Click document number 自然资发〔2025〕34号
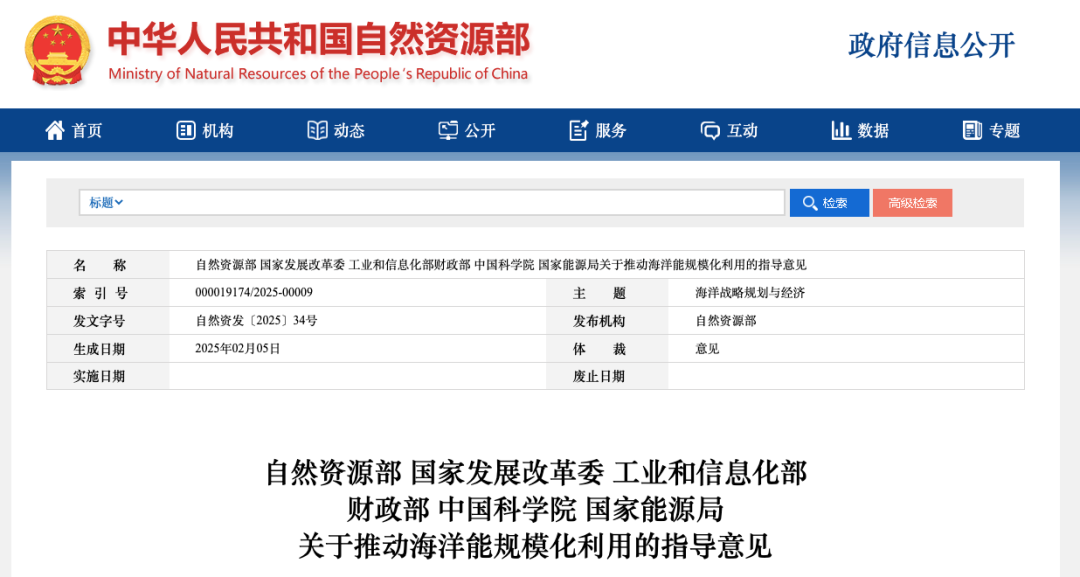 [256, 321]
